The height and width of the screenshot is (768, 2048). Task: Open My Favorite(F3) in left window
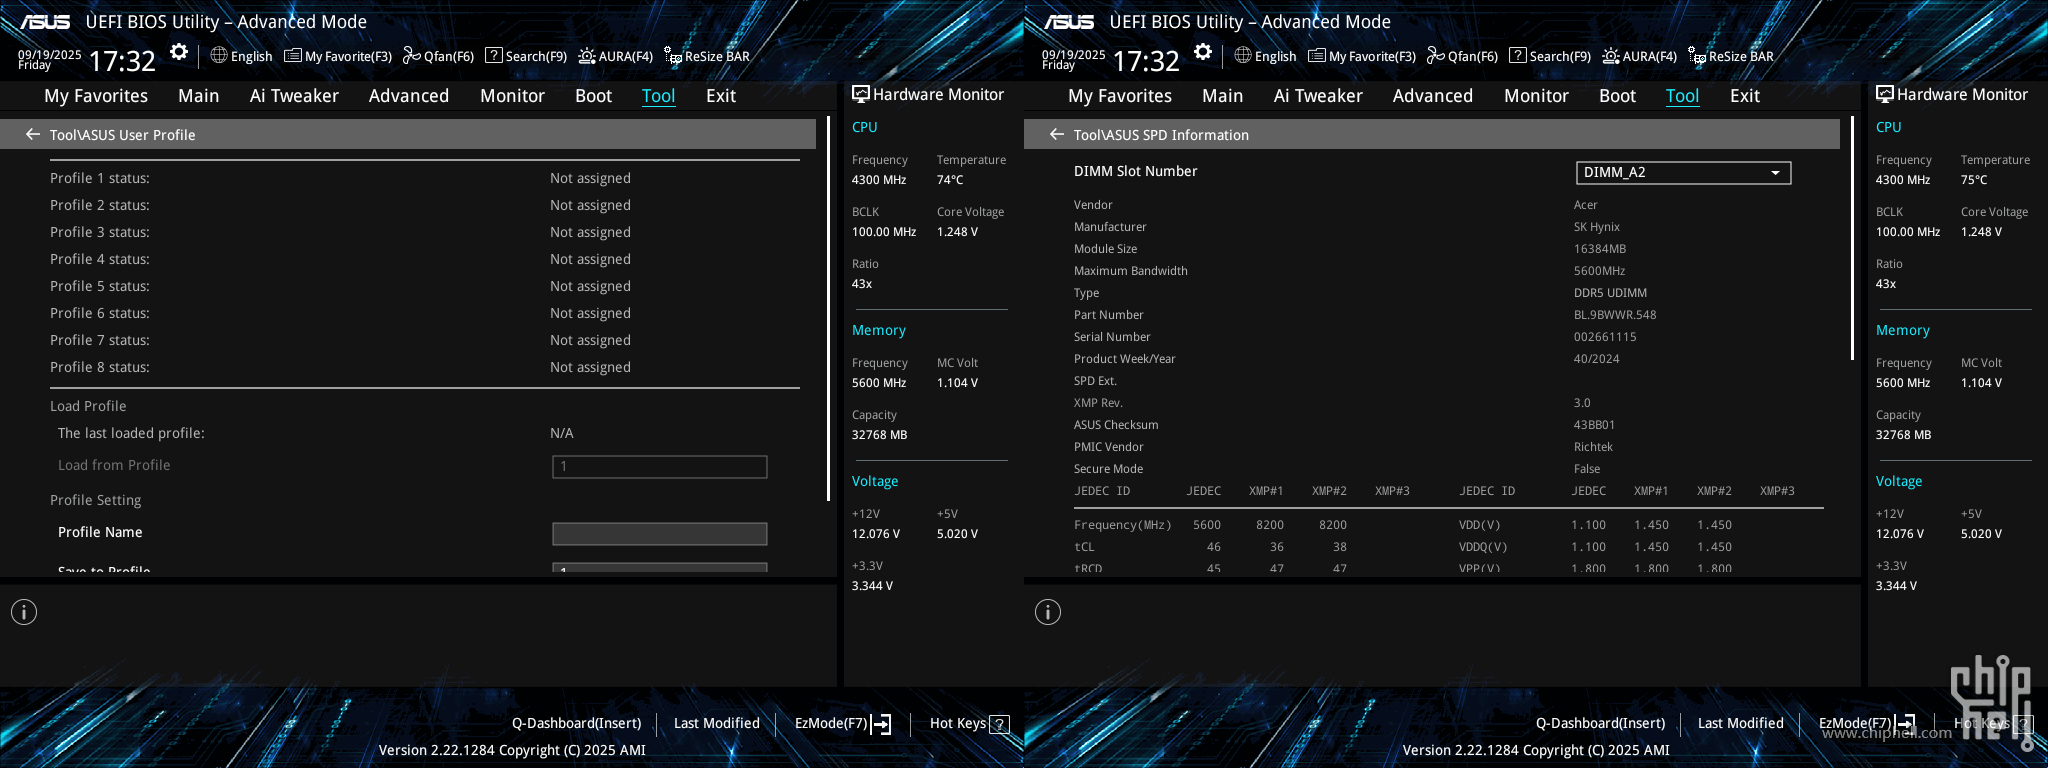[338, 56]
